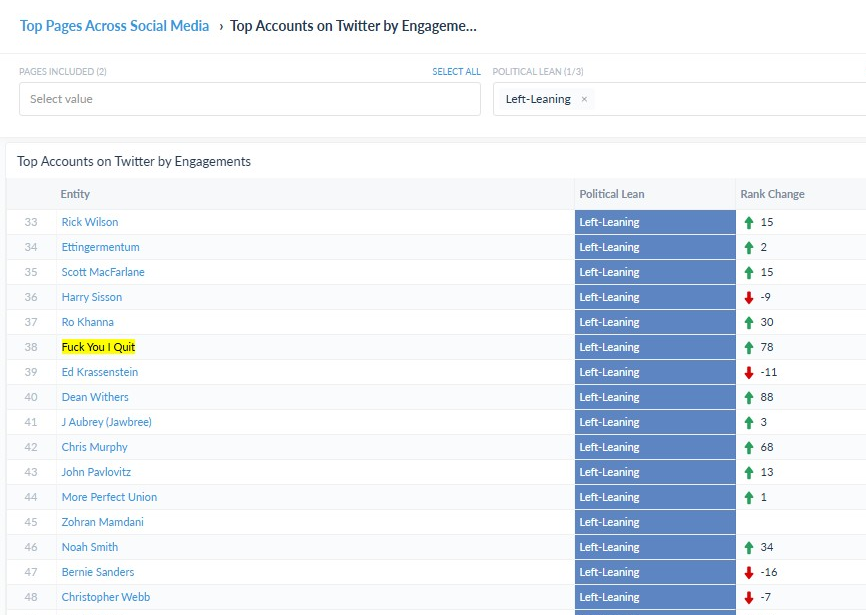Open Dean Withers account link
The width and height of the screenshot is (866, 615).
95,397
